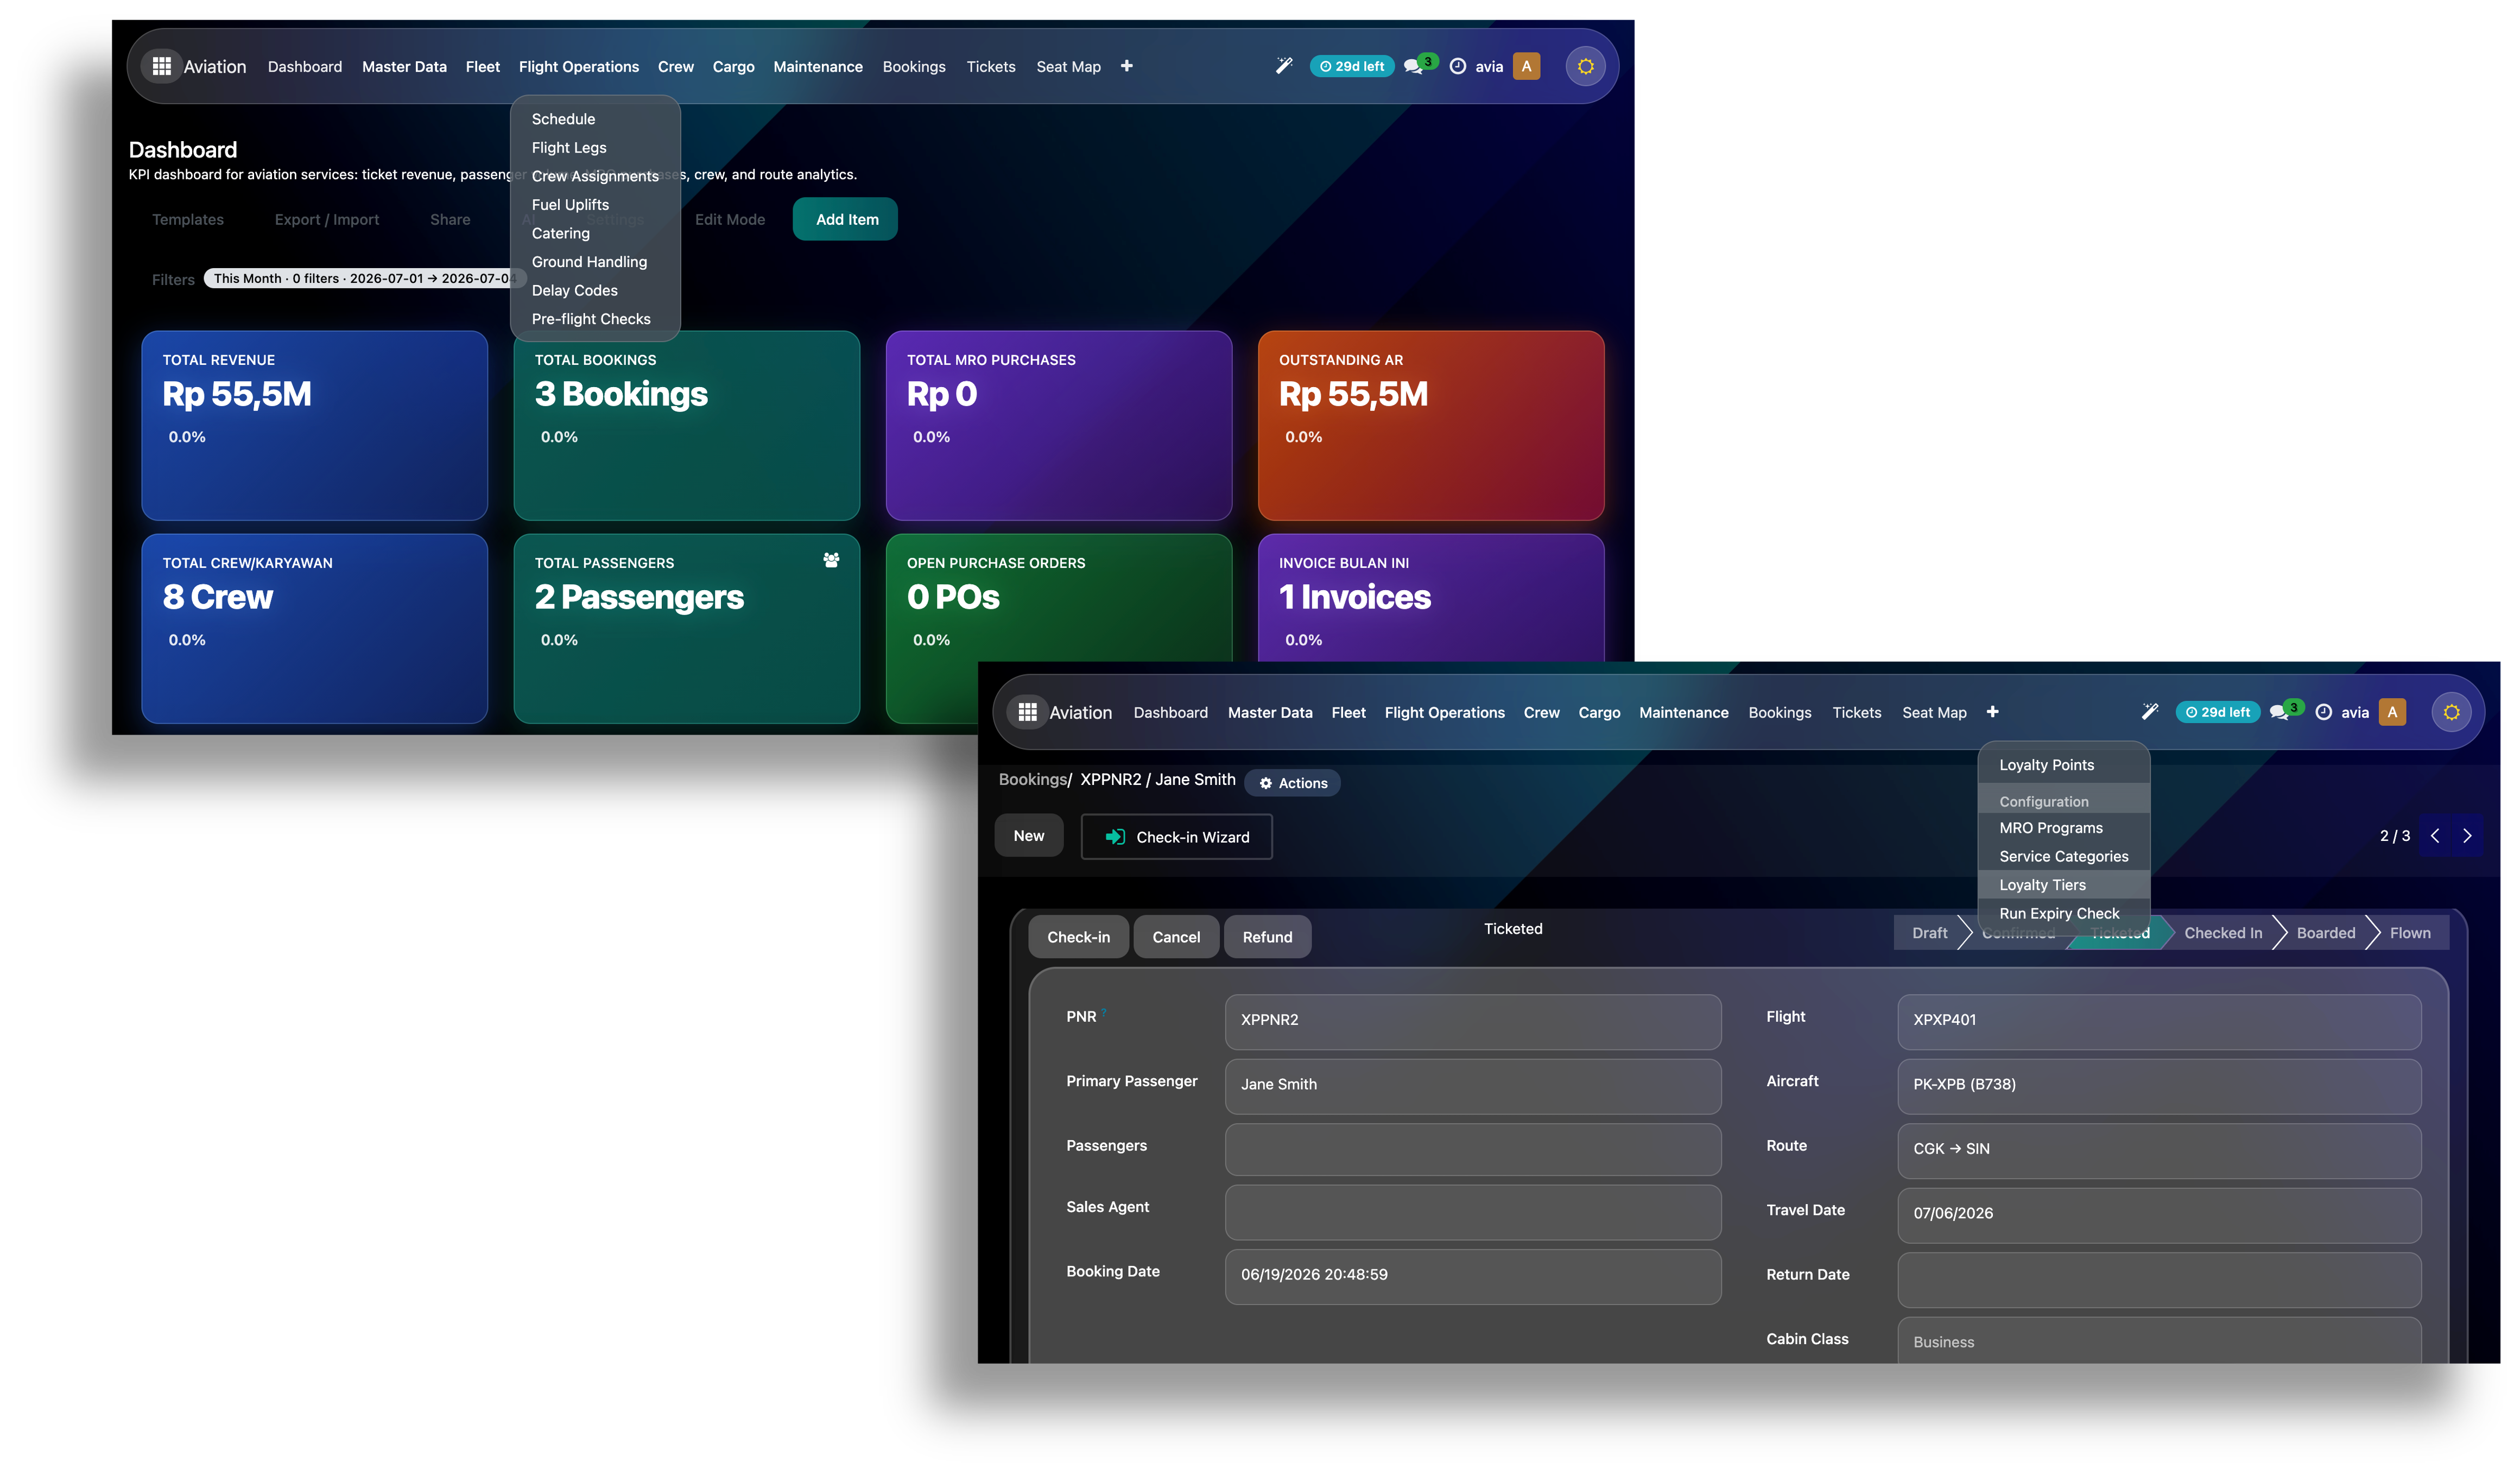
Task: Click Share in dashboard toolbar
Action: point(450,220)
